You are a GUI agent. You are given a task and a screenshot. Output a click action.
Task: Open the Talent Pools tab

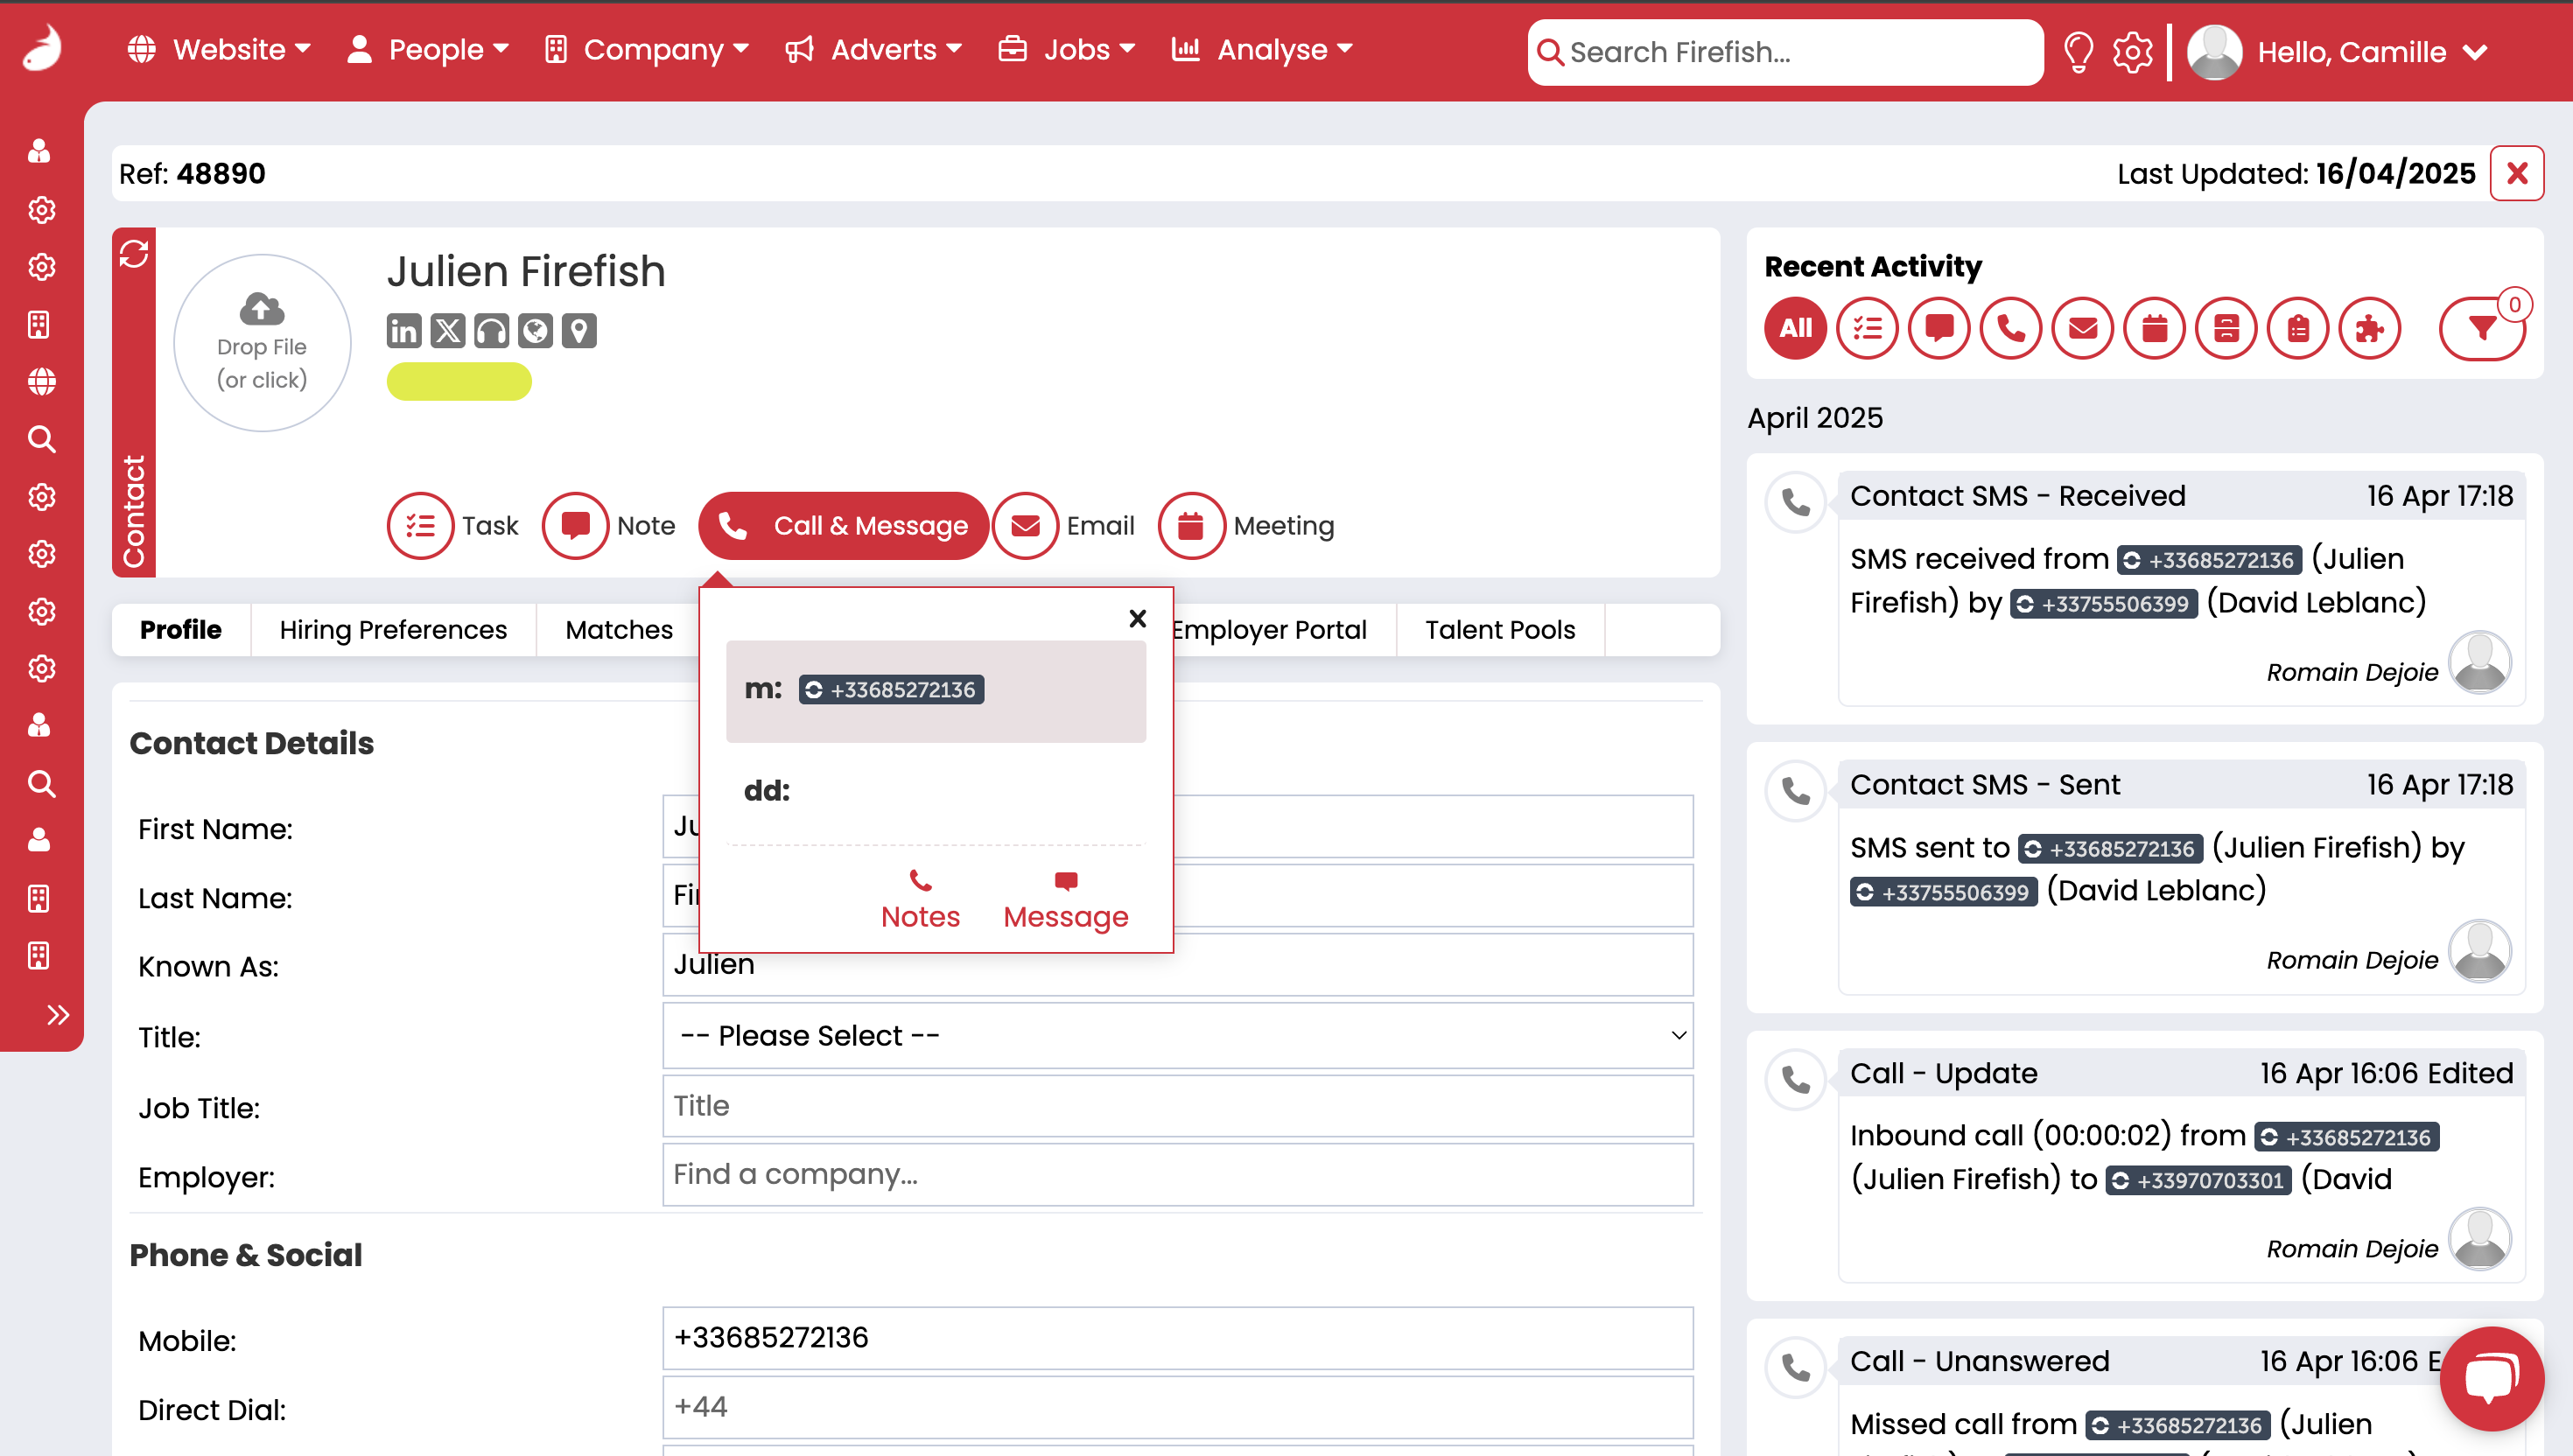pos(1499,630)
